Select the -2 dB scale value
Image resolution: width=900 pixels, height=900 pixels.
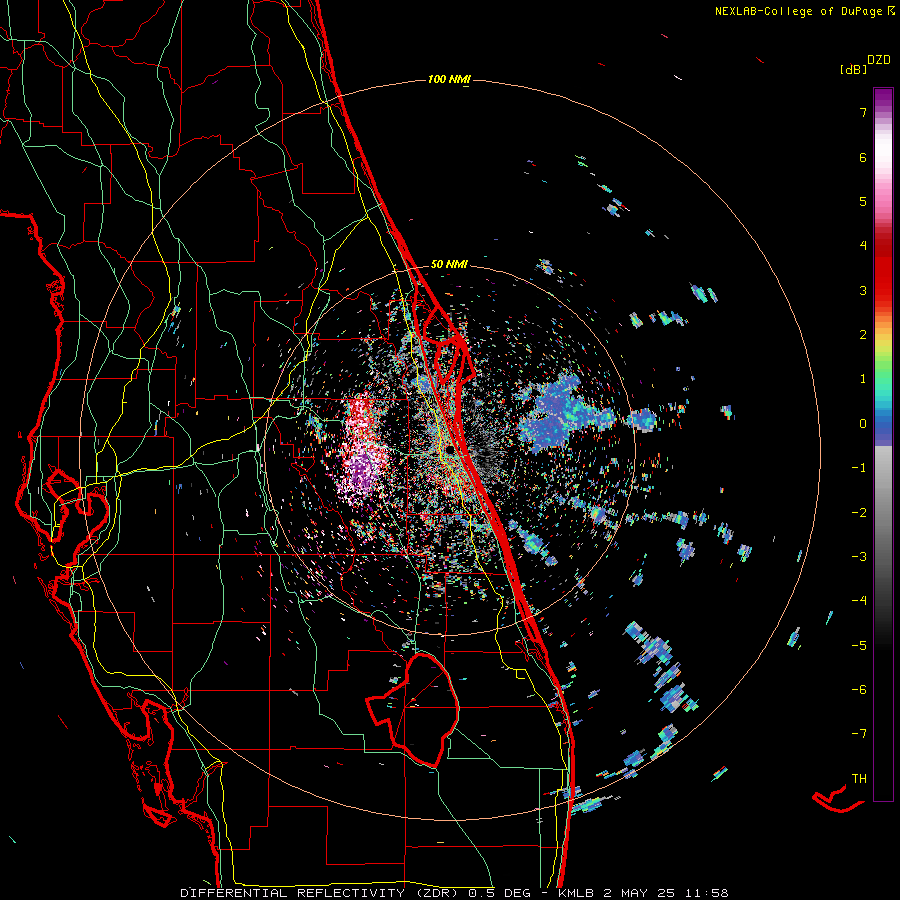pos(859,512)
